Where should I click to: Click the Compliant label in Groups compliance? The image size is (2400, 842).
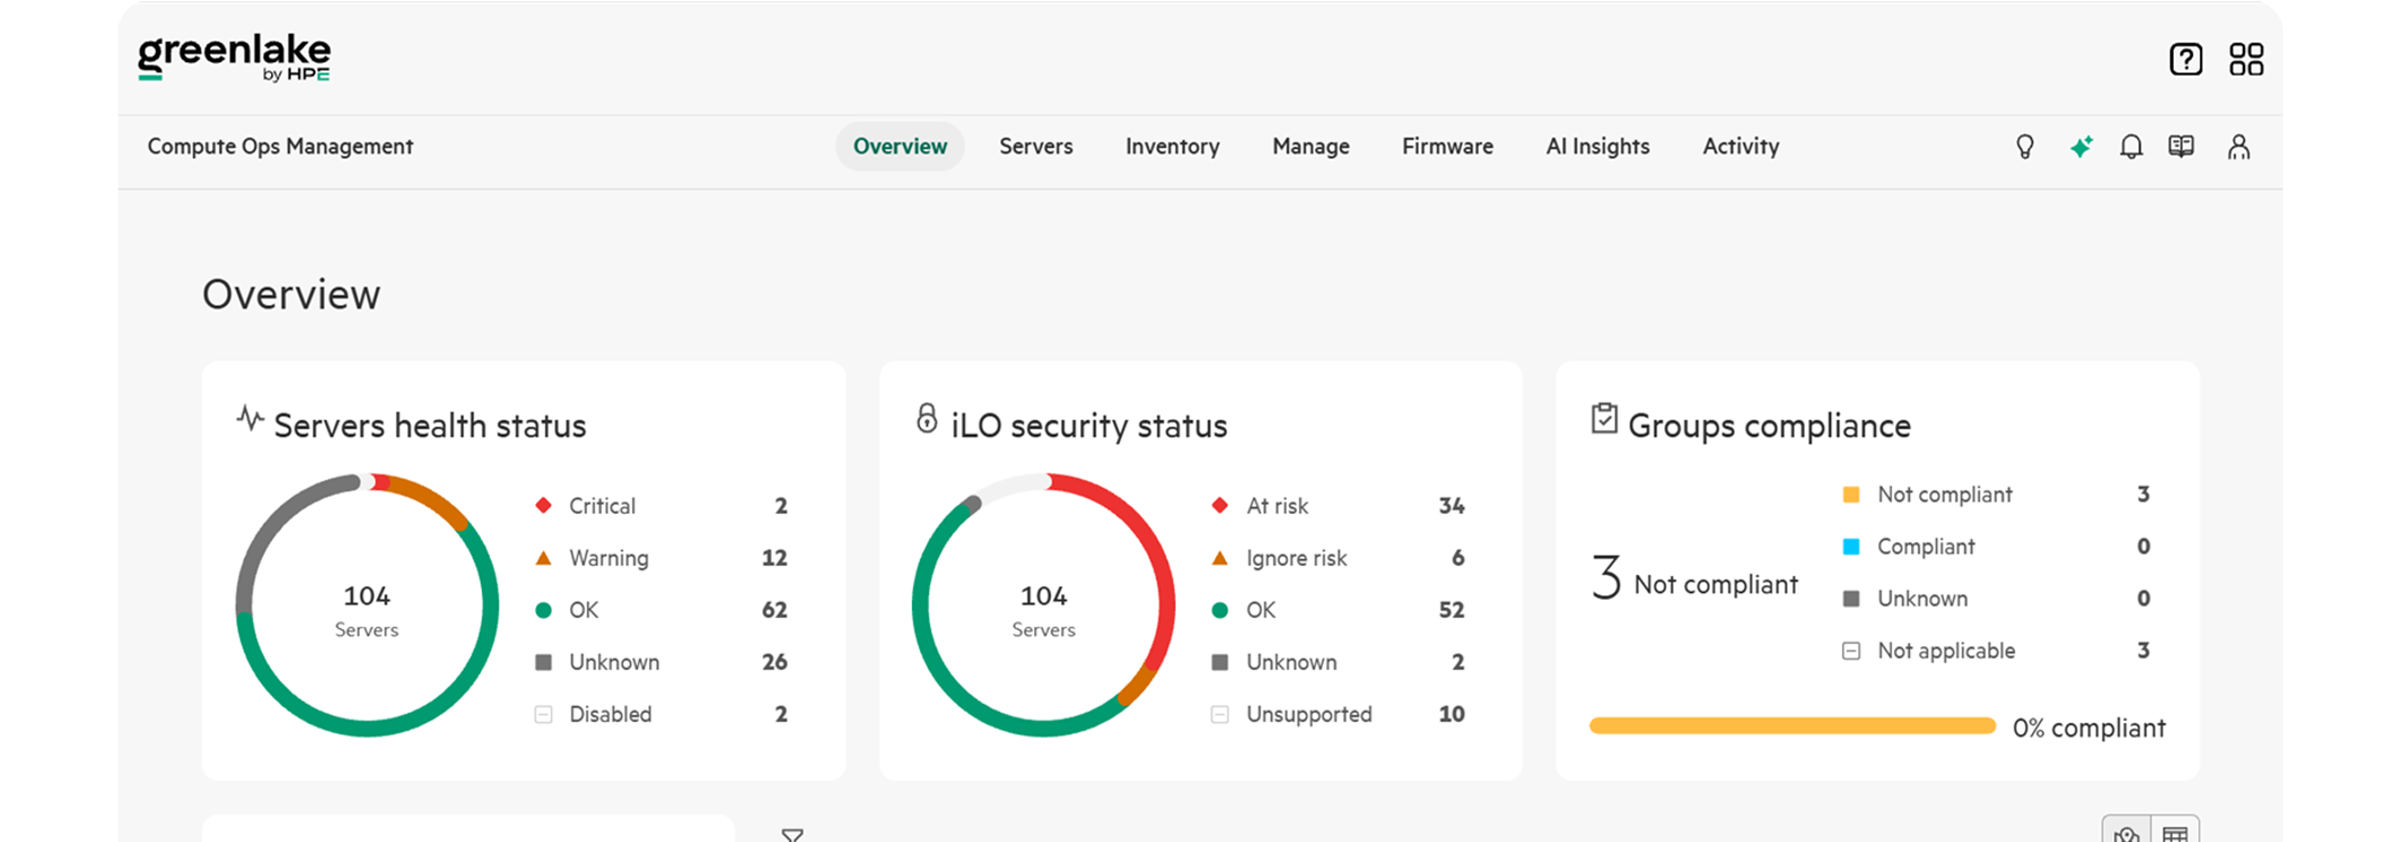[1926, 546]
